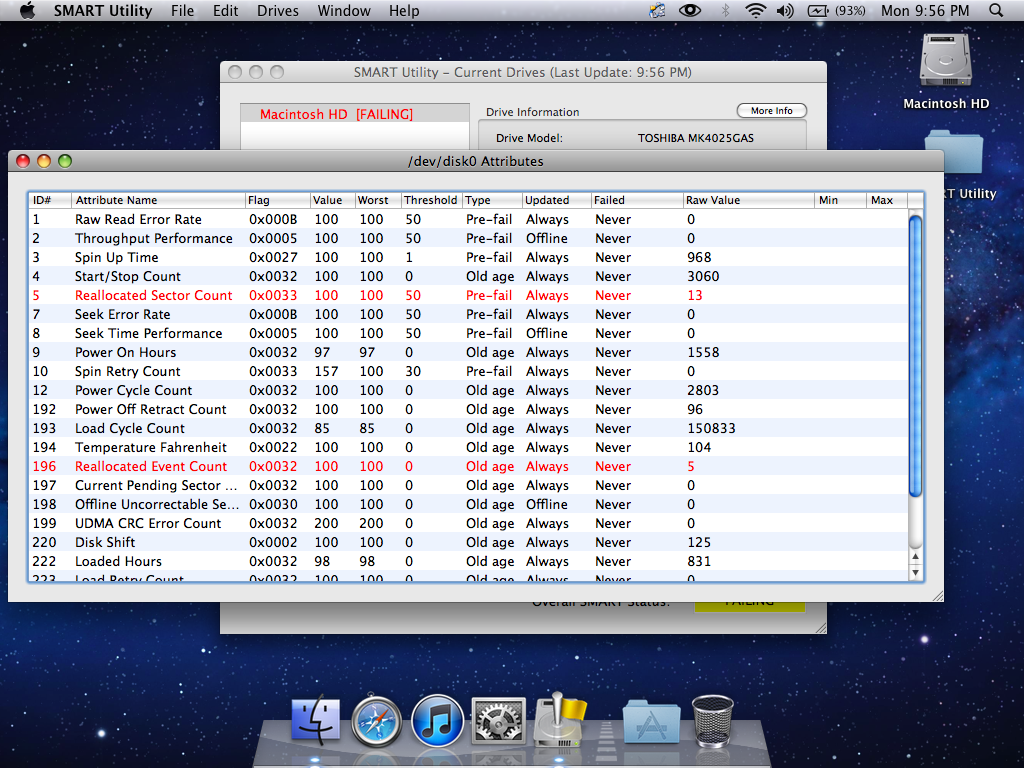The width and height of the screenshot is (1024, 768).
Task: Select the Temperature Fahrenheit row
Action: pyautogui.click(x=468, y=447)
